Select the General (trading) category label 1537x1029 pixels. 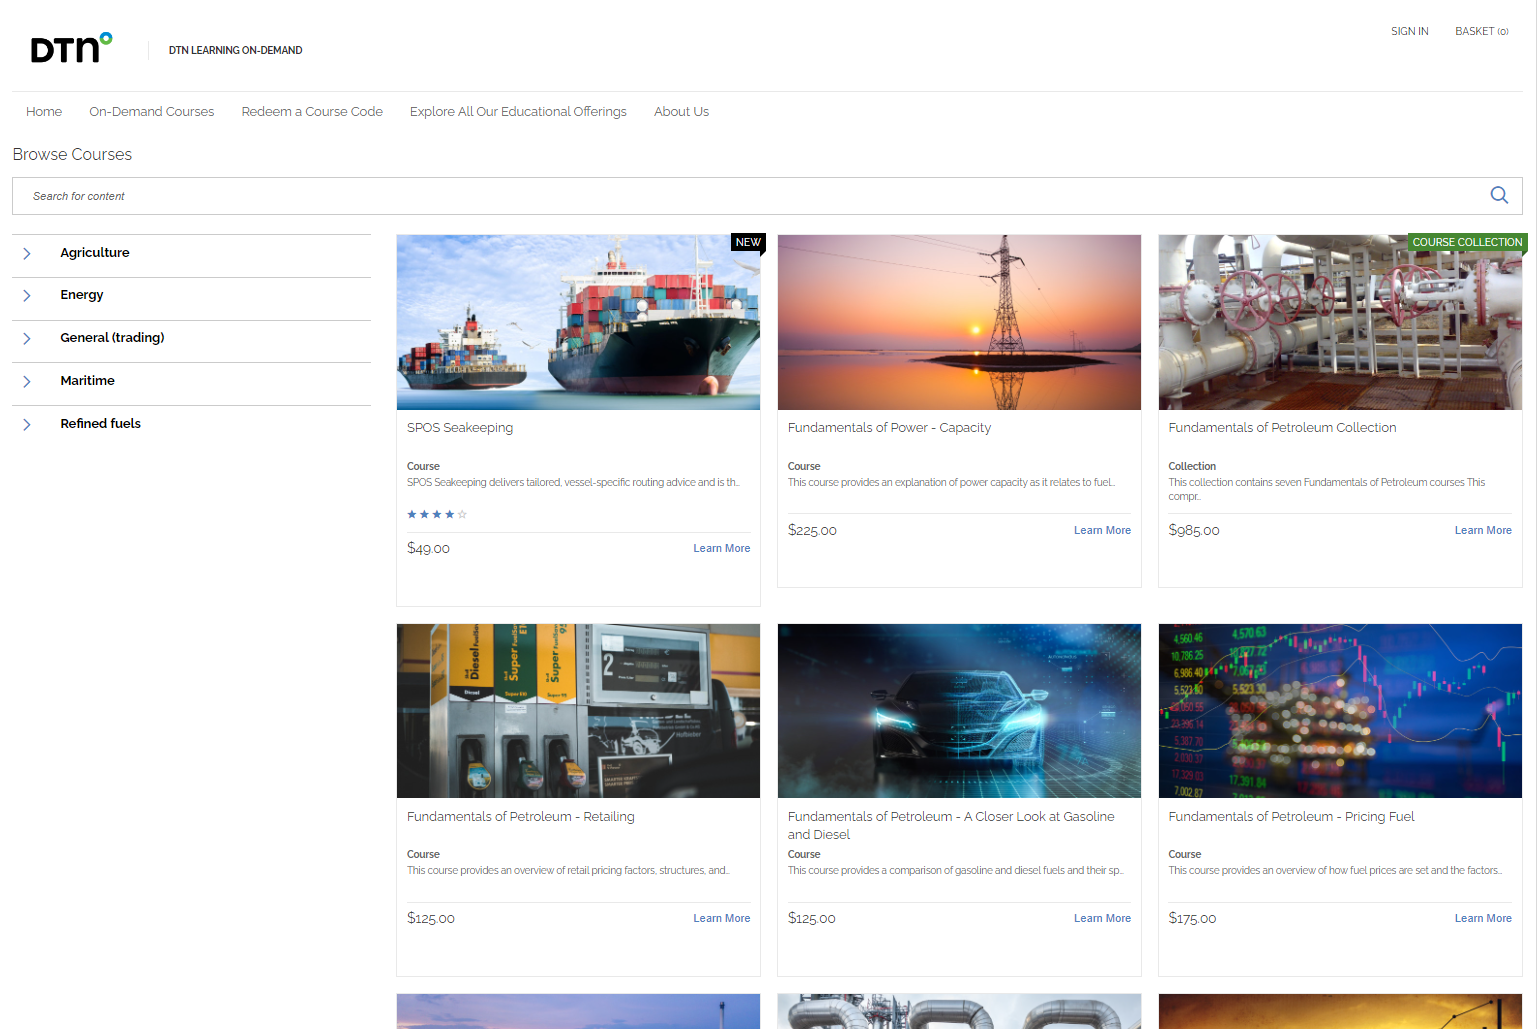point(112,338)
